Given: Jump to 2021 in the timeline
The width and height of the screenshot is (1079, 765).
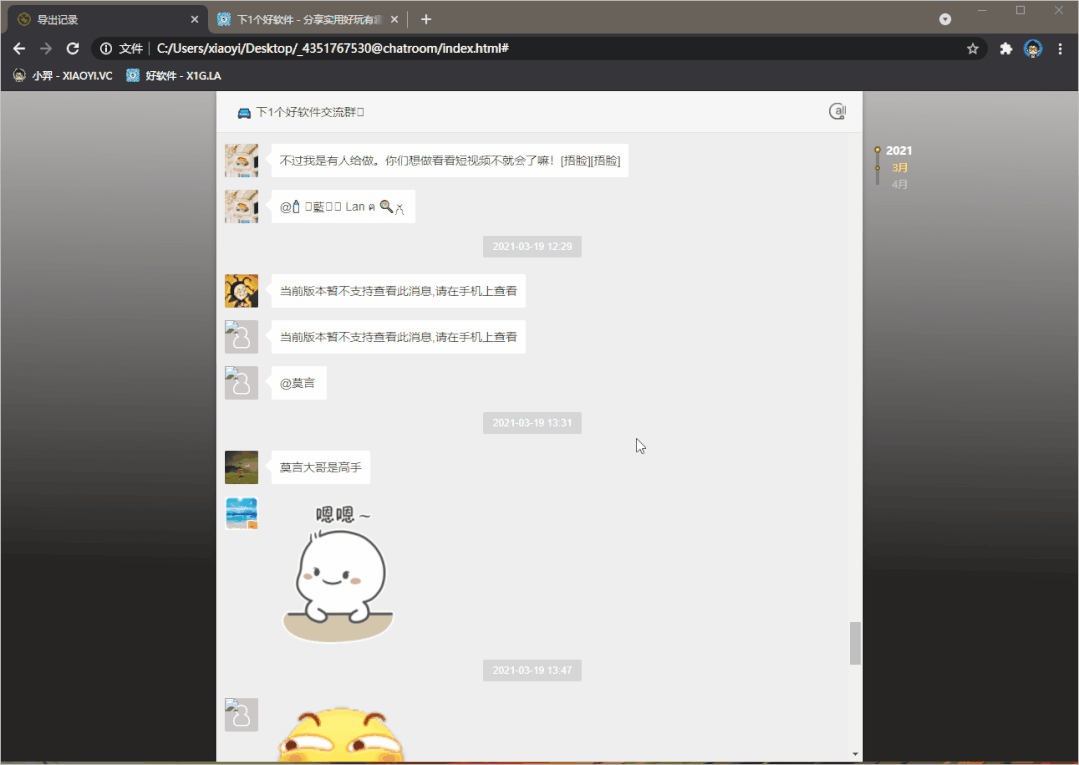Looking at the screenshot, I should click(x=899, y=150).
